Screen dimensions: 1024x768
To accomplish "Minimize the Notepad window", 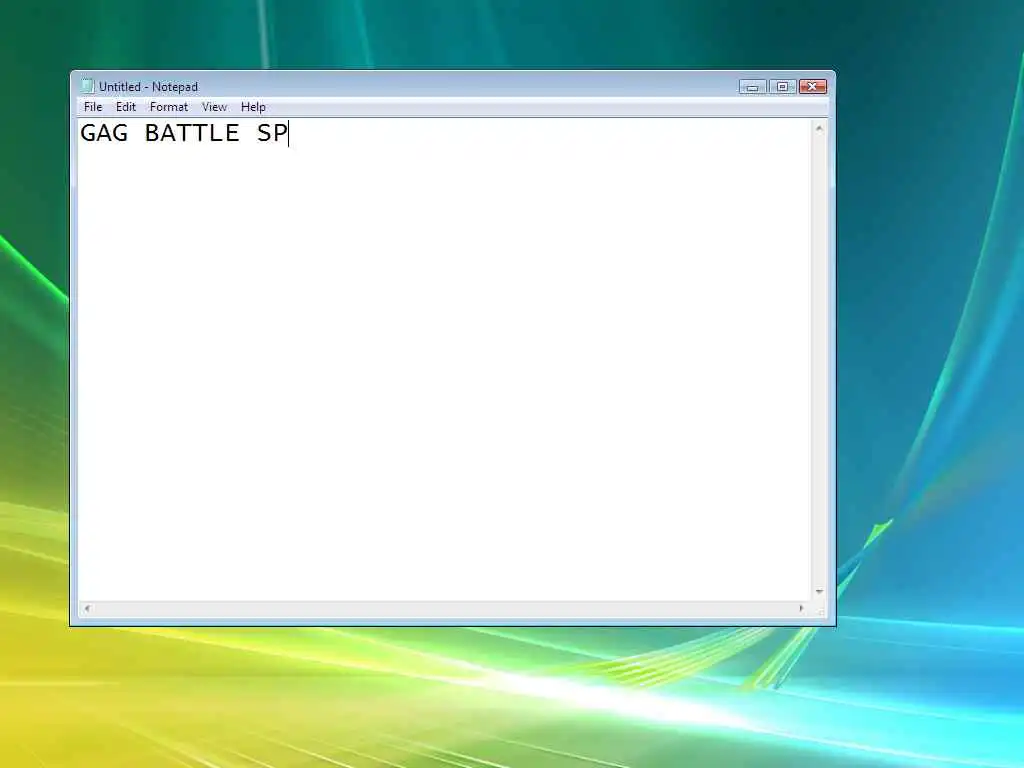I will point(752,87).
